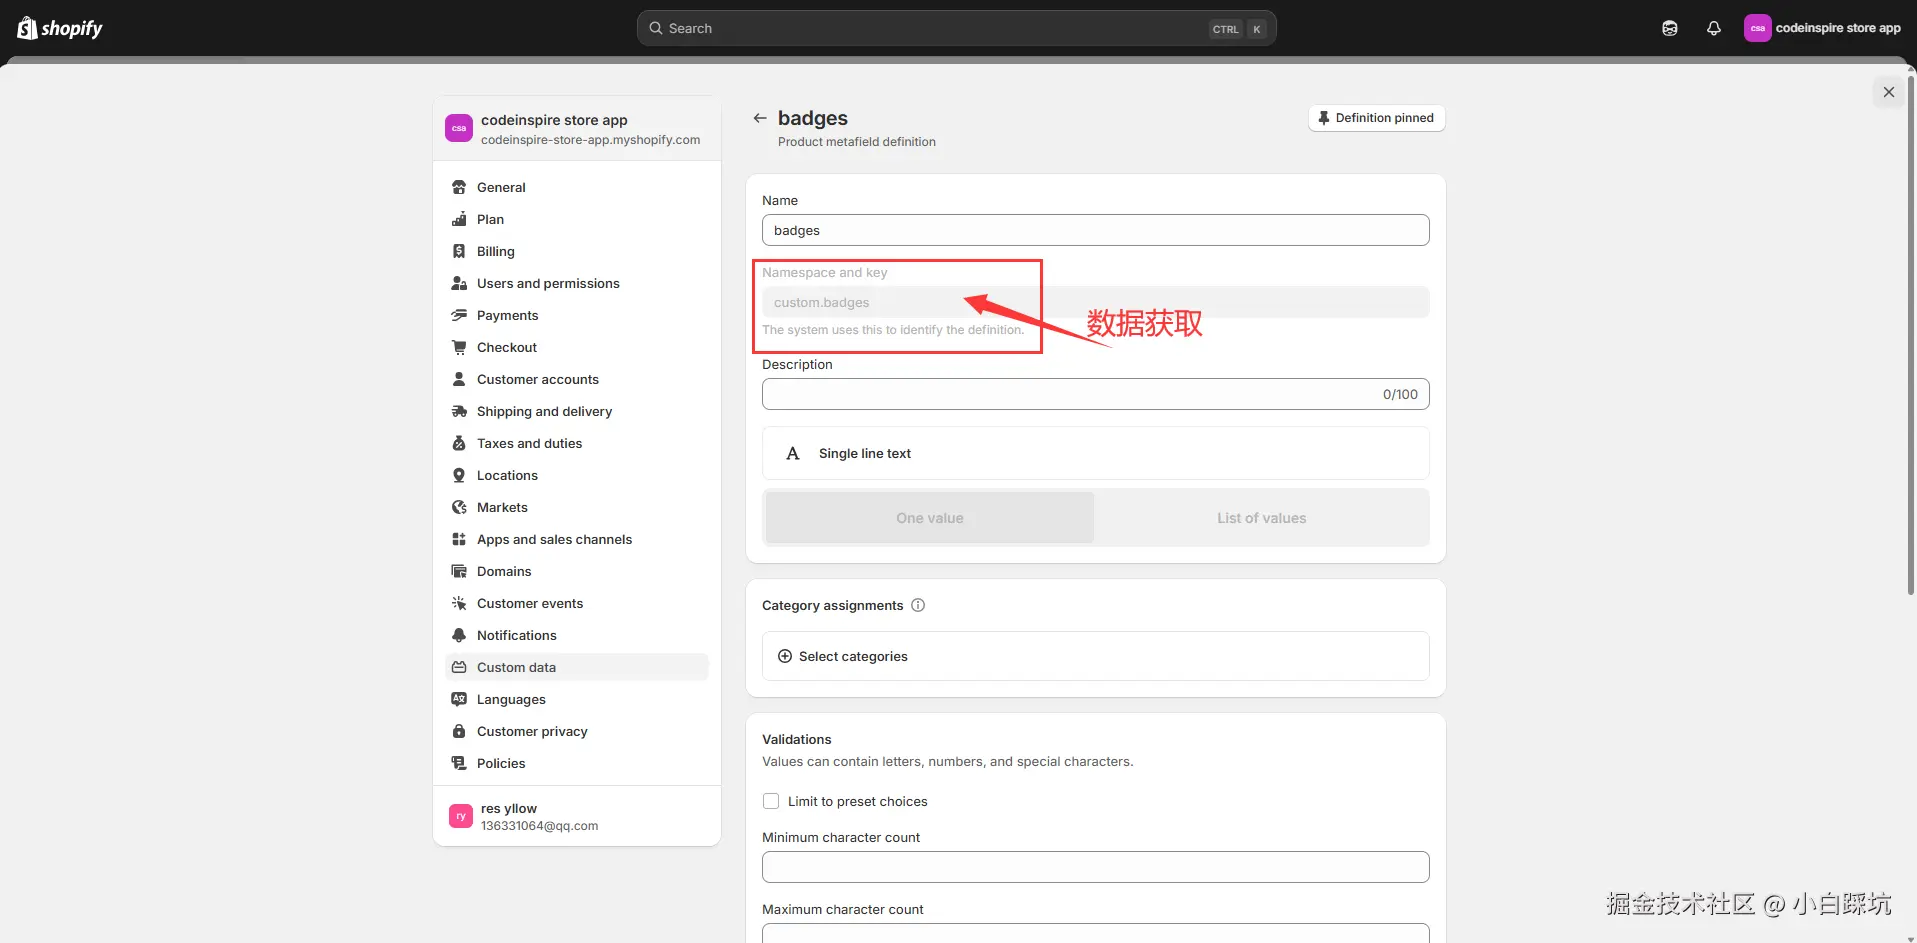Click the Policies icon
Image resolution: width=1917 pixels, height=943 pixels.
click(x=459, y=763)
